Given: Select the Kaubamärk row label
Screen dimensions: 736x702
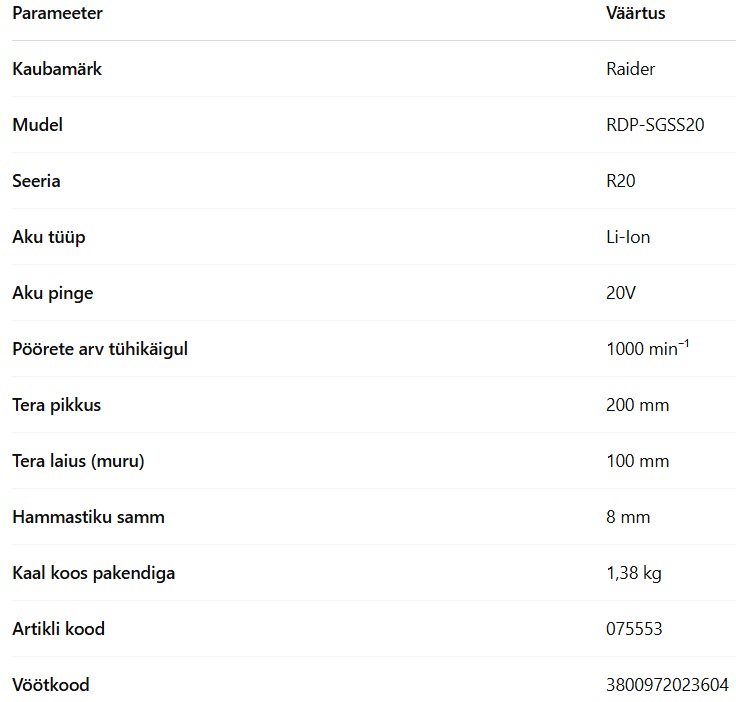Looking at the screenshot, I should 57,69.
